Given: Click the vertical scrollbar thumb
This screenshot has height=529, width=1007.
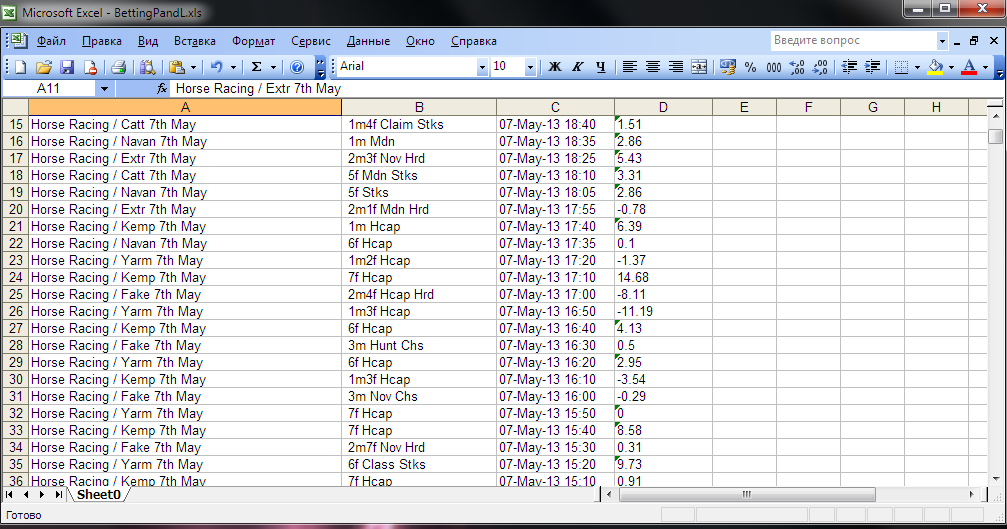Looking at the screenshot, I should pos(995,136).
